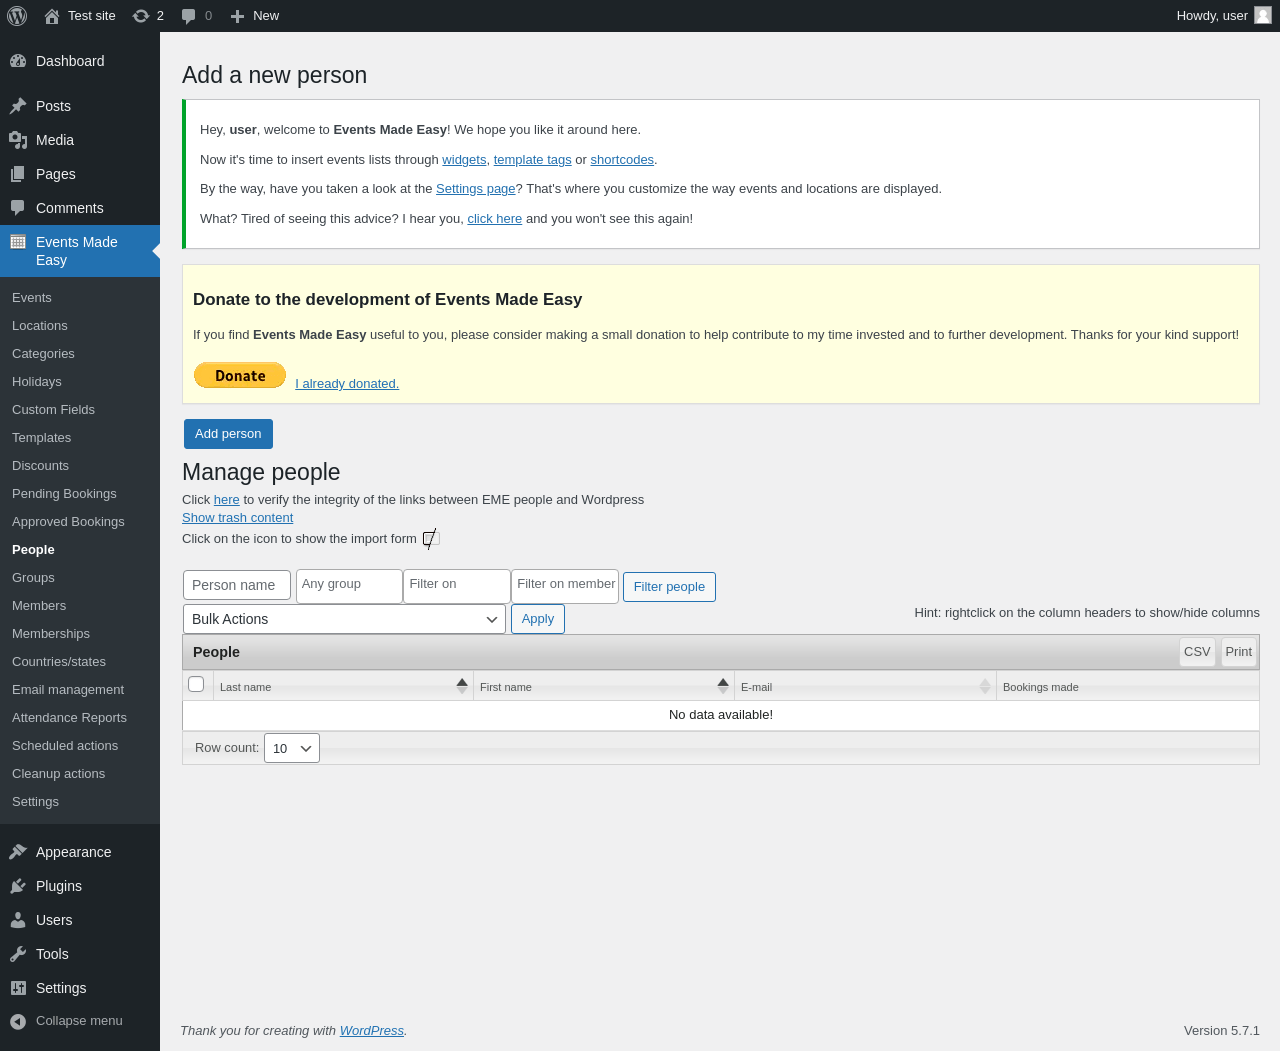Click the Tools wrench icon
This screenshot has height=1051, width=1280.
(18, 954)
